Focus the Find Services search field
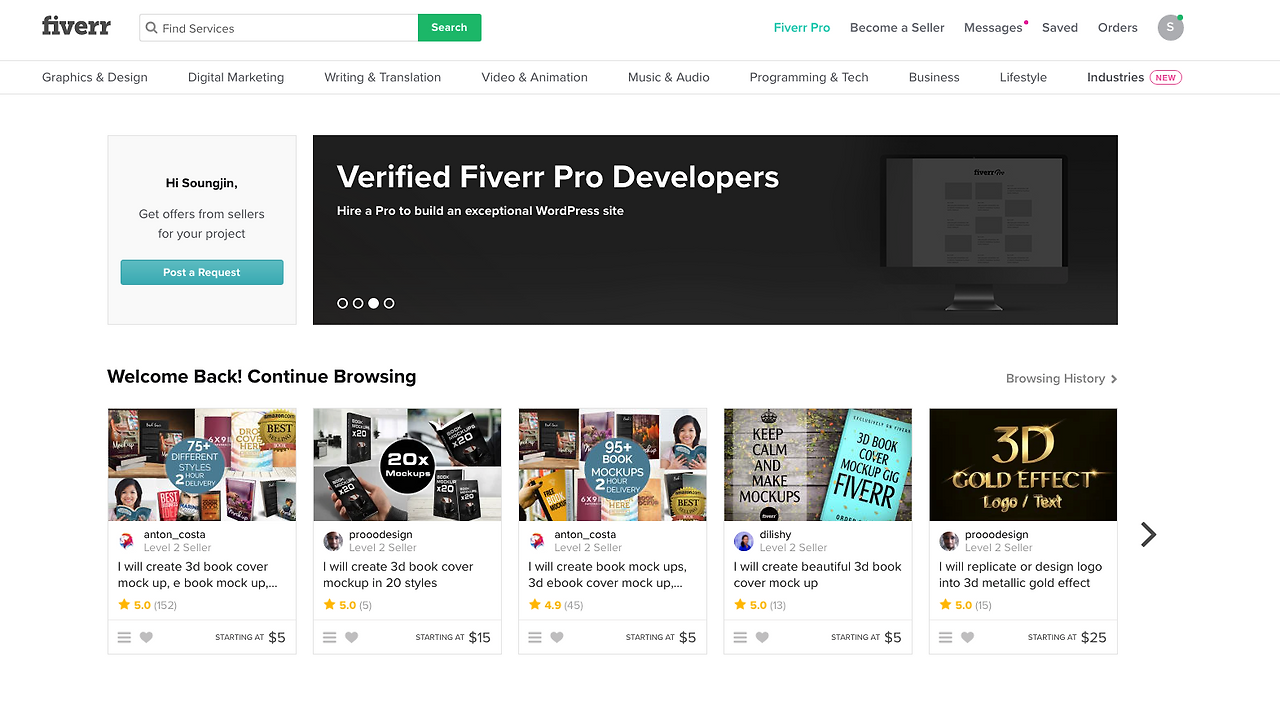 point(279,28)
